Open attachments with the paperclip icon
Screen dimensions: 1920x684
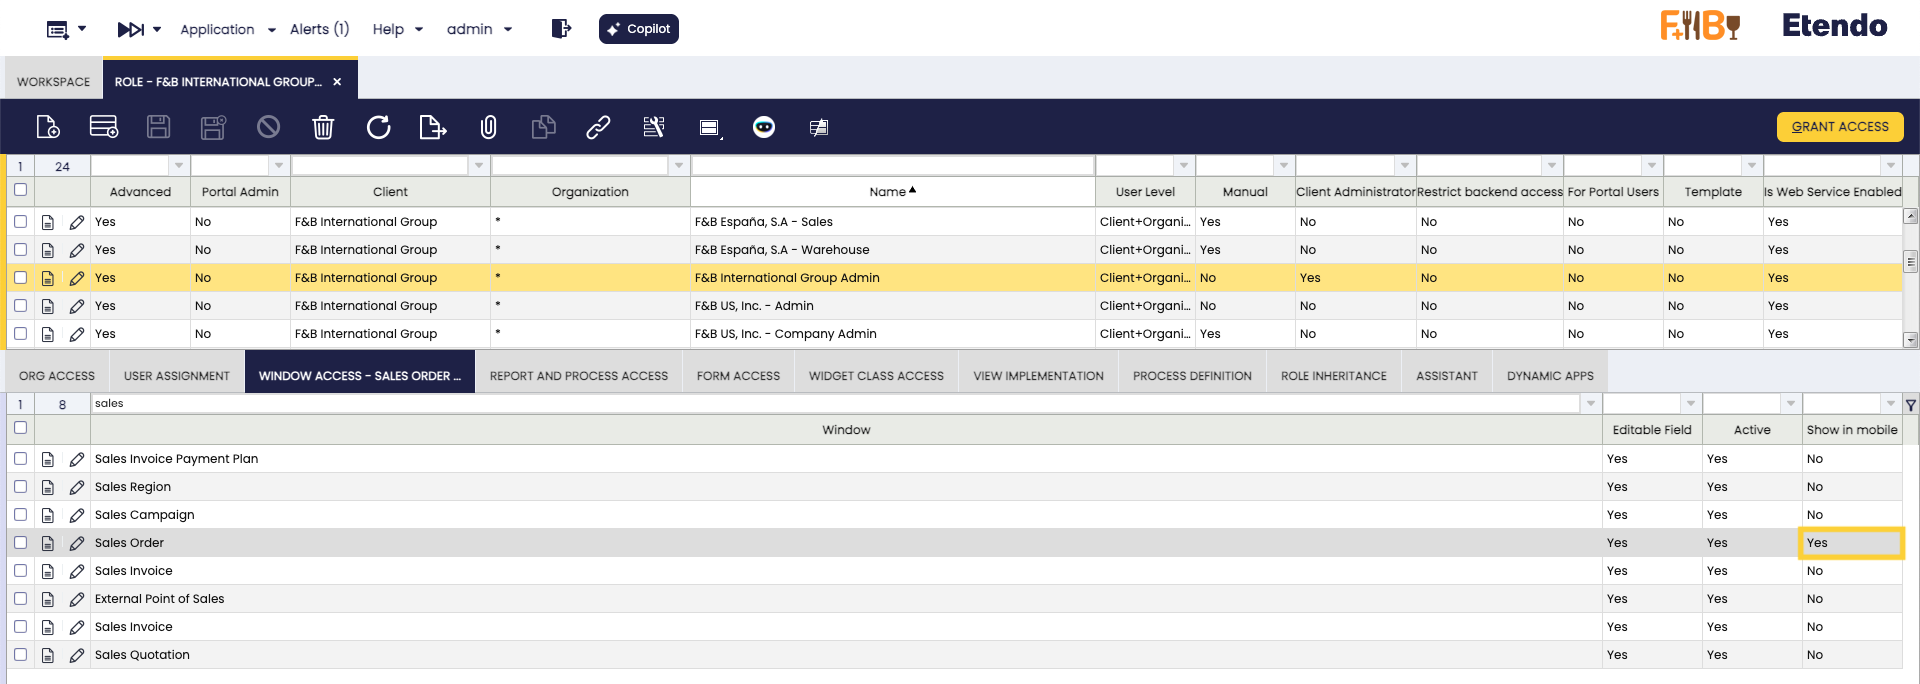(x=488, y=127)
